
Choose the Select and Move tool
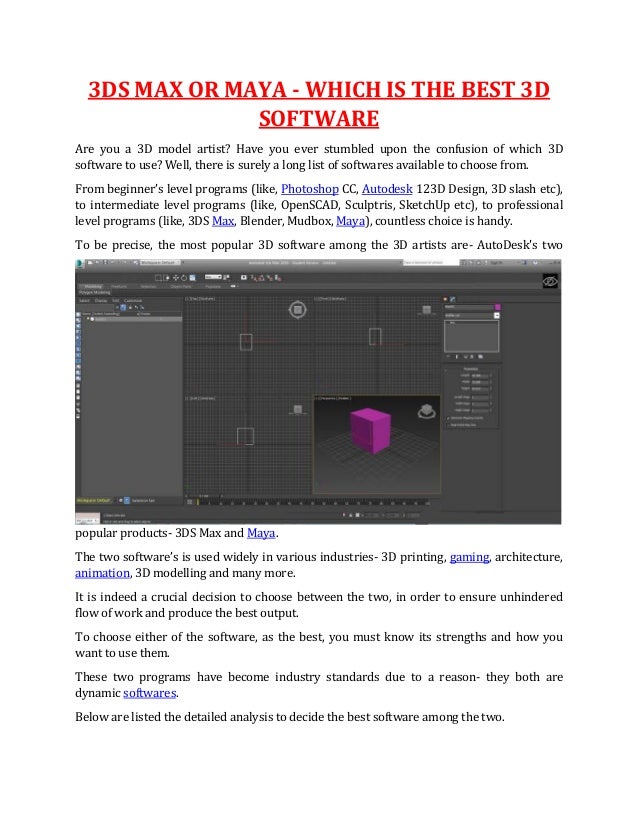click(175, 278)
